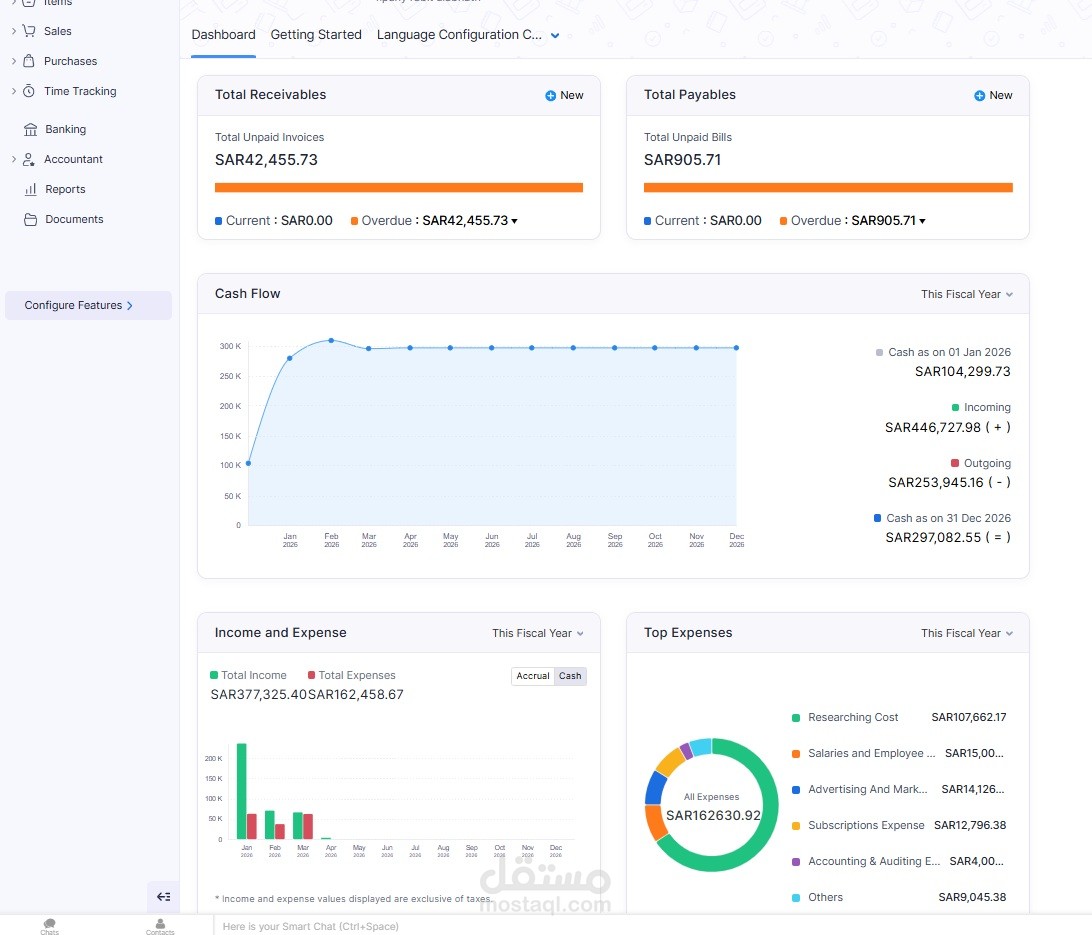The image size is (1092, 935).
Task: Click the Reports bar chart icon
Action: [x=30, y=189]
